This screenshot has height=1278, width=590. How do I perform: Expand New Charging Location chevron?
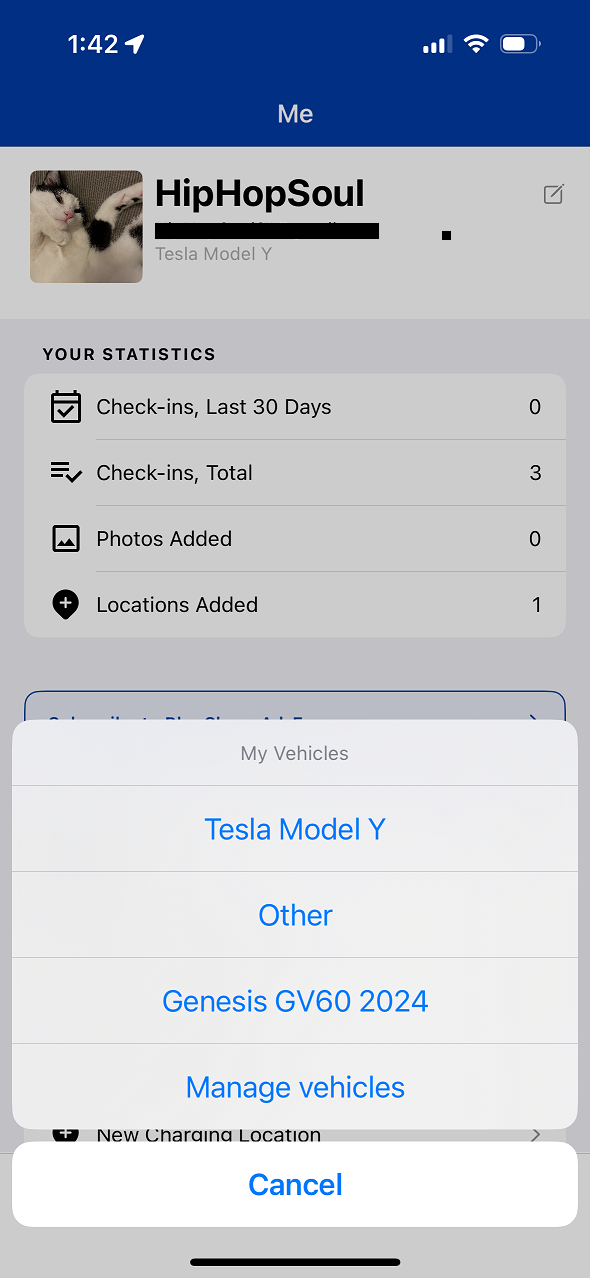536,1135
